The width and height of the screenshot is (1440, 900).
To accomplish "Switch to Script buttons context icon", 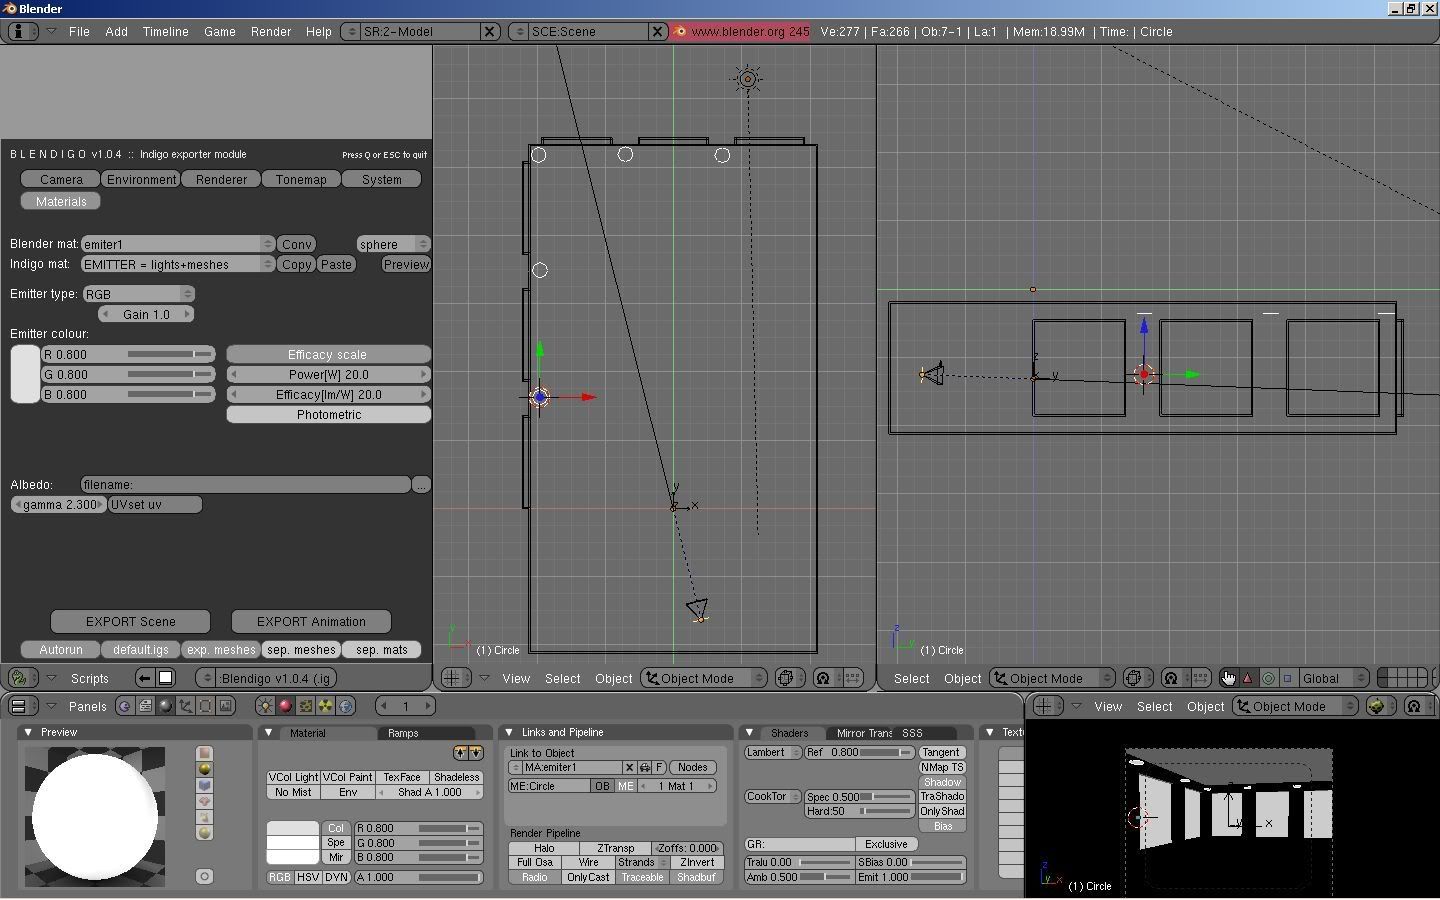I will tap(145, 706).
